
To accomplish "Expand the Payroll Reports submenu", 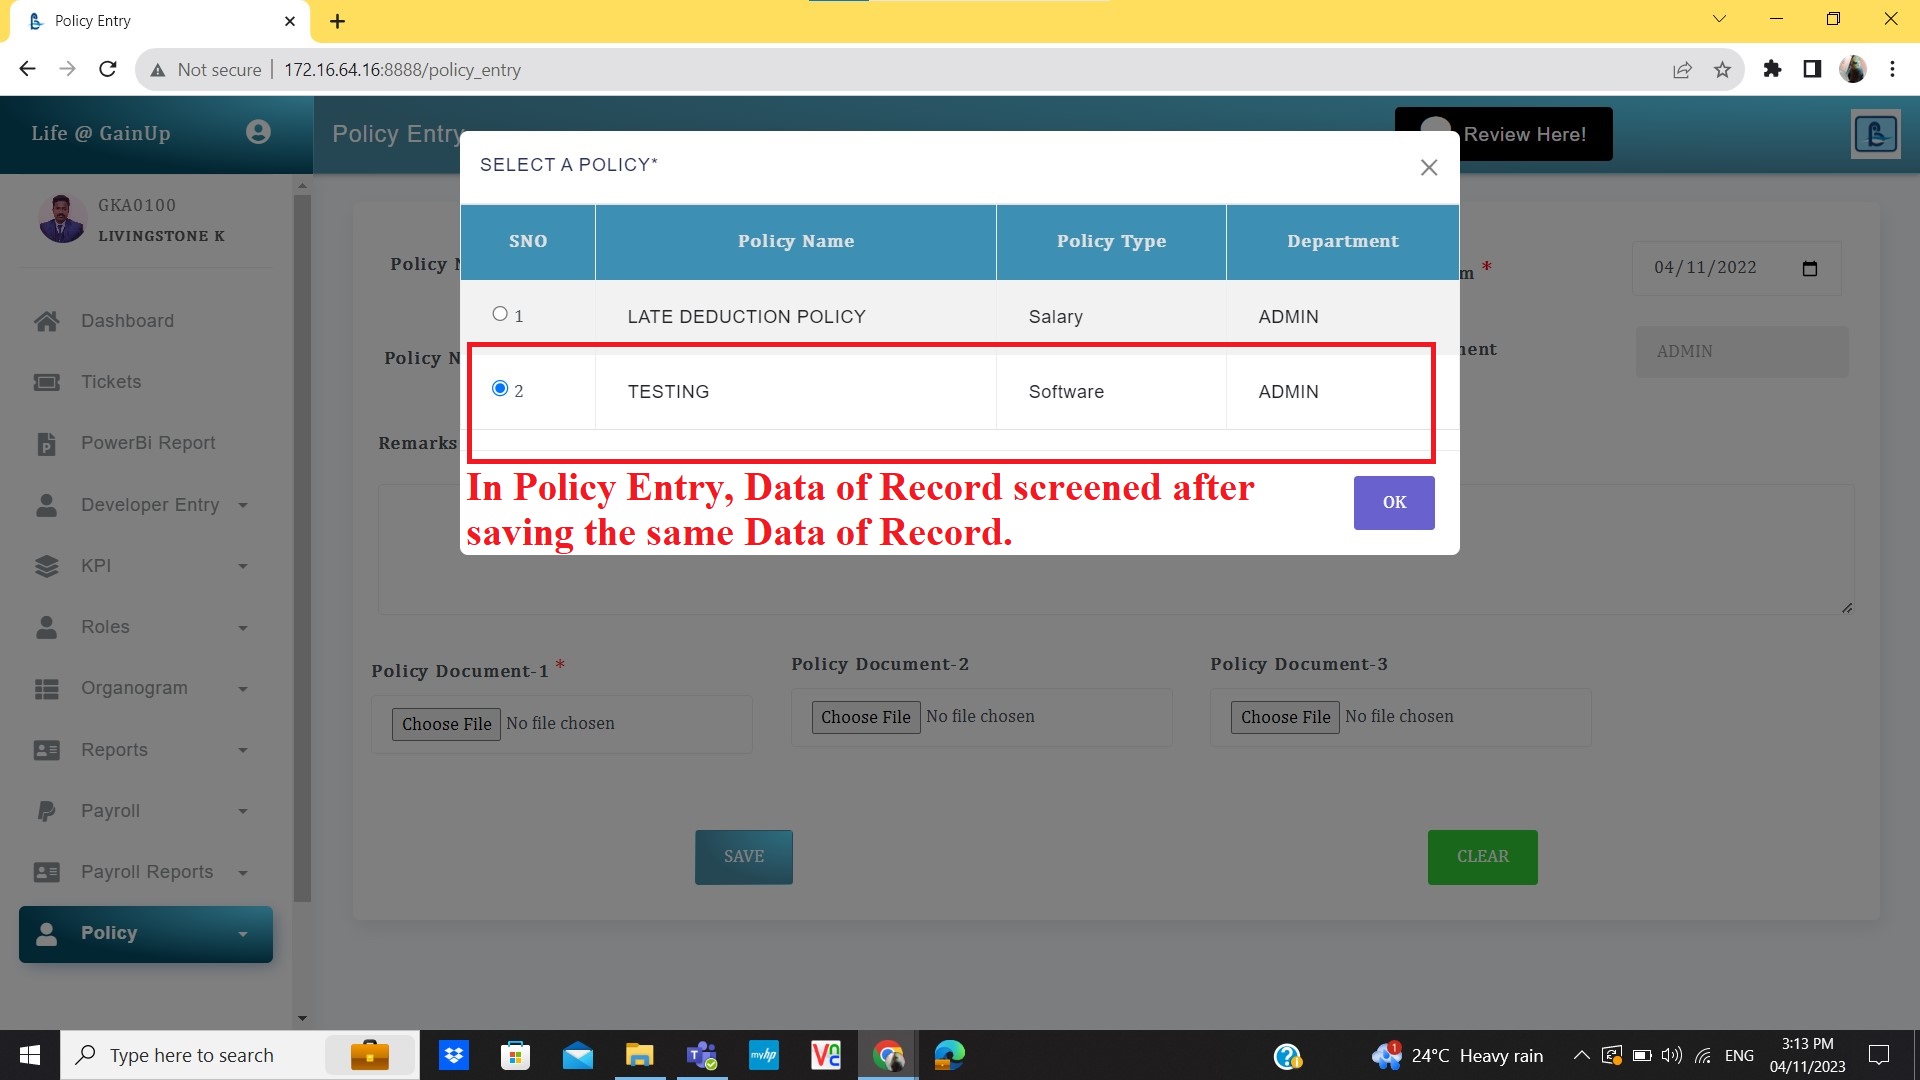I will tap(243, 873).
